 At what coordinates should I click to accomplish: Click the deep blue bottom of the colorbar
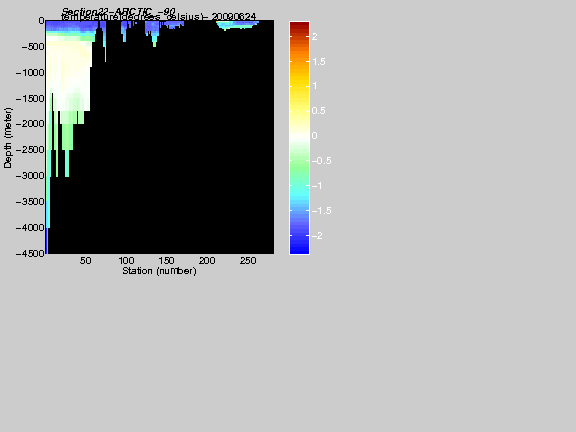[299, 248]
